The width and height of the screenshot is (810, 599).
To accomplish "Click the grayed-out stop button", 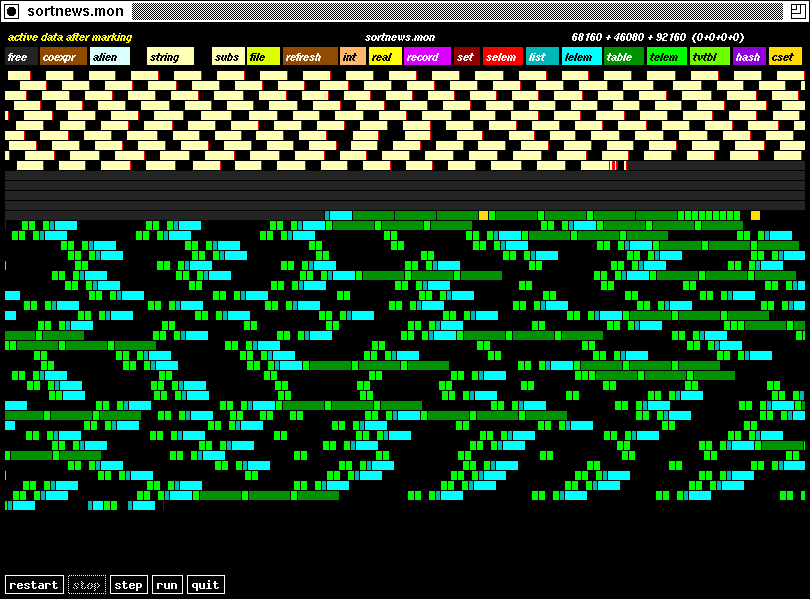I will point(87,585).
